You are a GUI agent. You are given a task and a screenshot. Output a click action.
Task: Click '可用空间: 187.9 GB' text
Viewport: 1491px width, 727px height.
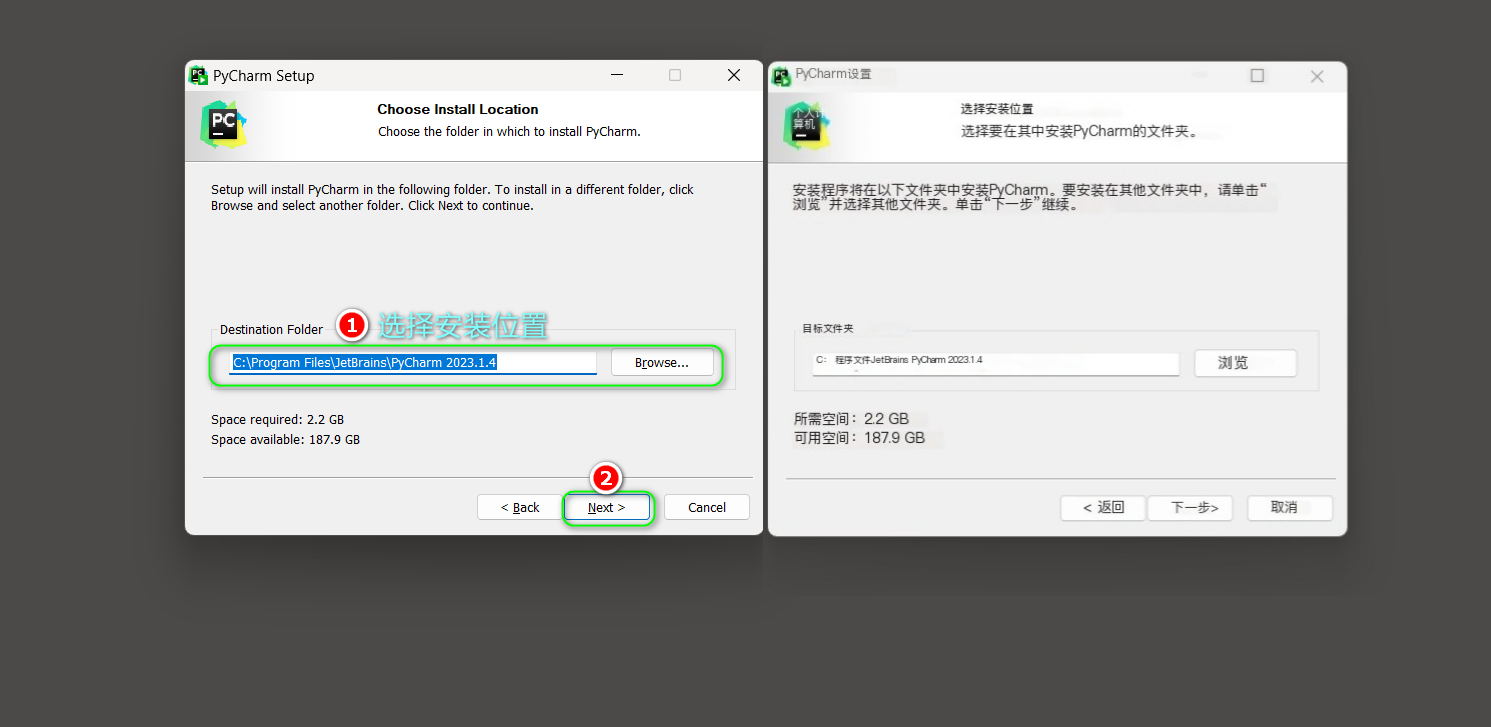pos(859,438)
